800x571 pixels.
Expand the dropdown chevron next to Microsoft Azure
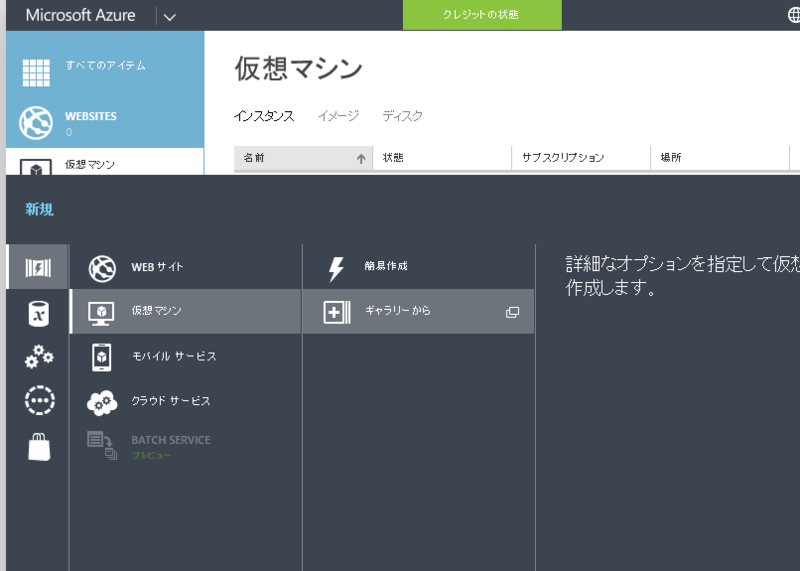tap(169, 17)
